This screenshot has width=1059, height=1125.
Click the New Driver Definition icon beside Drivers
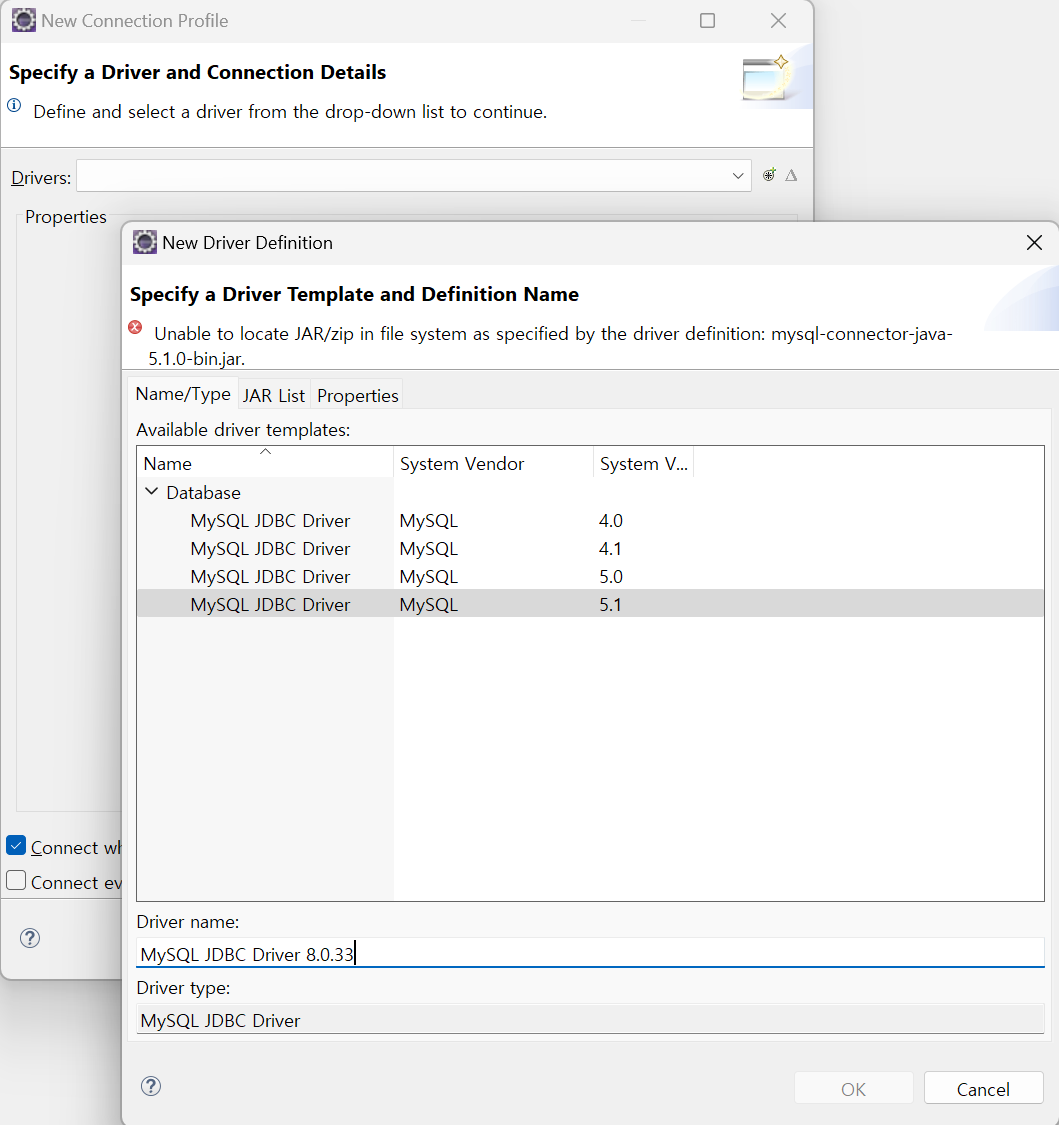coord(769,175)
